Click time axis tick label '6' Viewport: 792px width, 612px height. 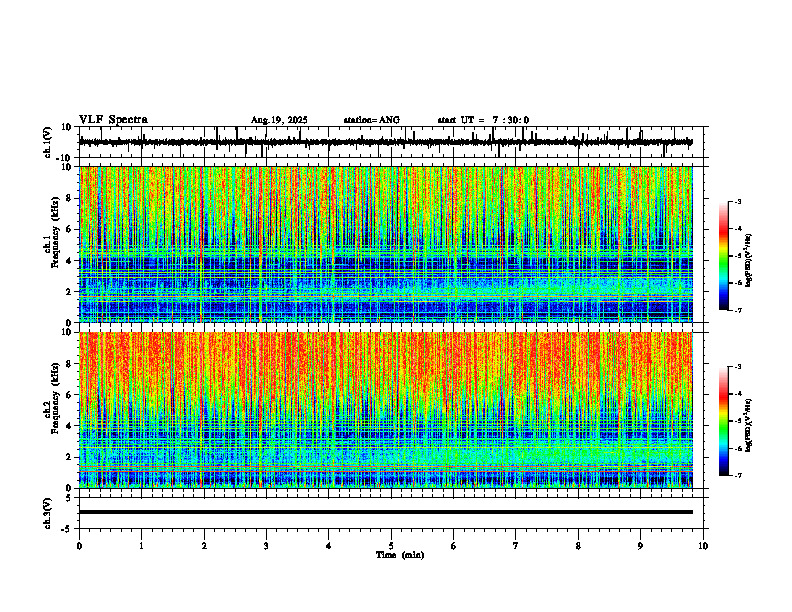(x=453, y=546)
